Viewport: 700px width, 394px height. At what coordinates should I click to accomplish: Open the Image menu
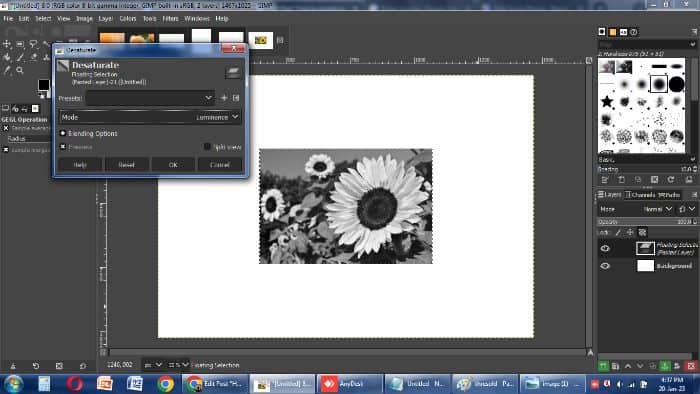[84, 19]
